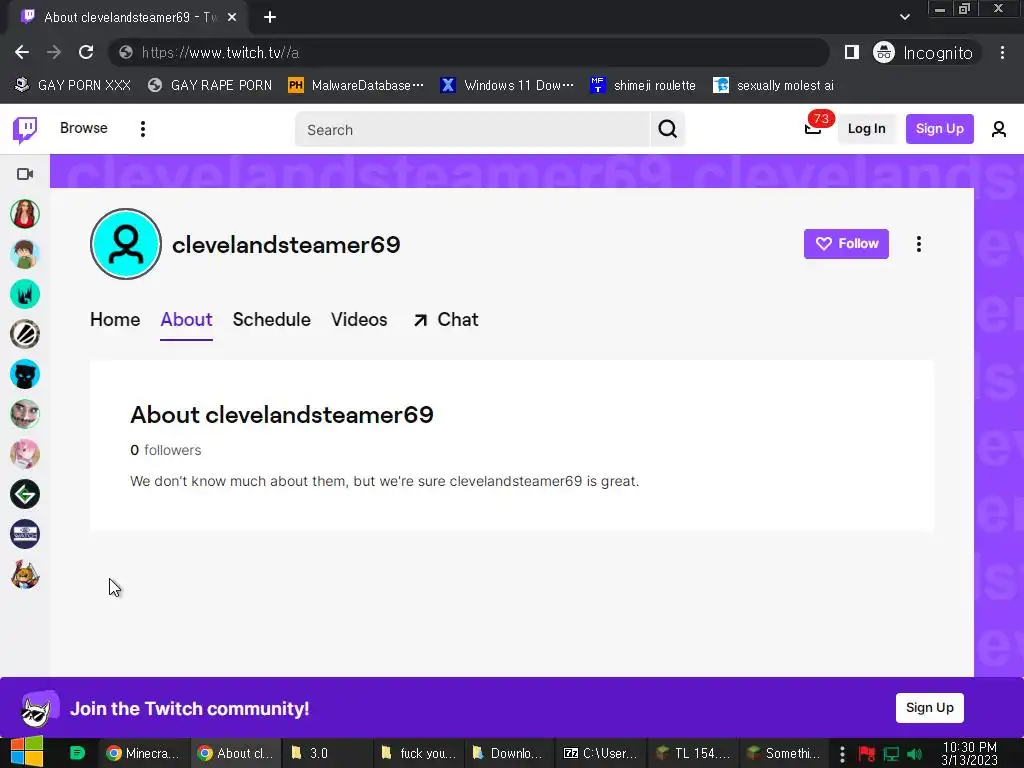
Task: Open the Windows 11 Dow... bookmark
Action: [x=507, y=85]
